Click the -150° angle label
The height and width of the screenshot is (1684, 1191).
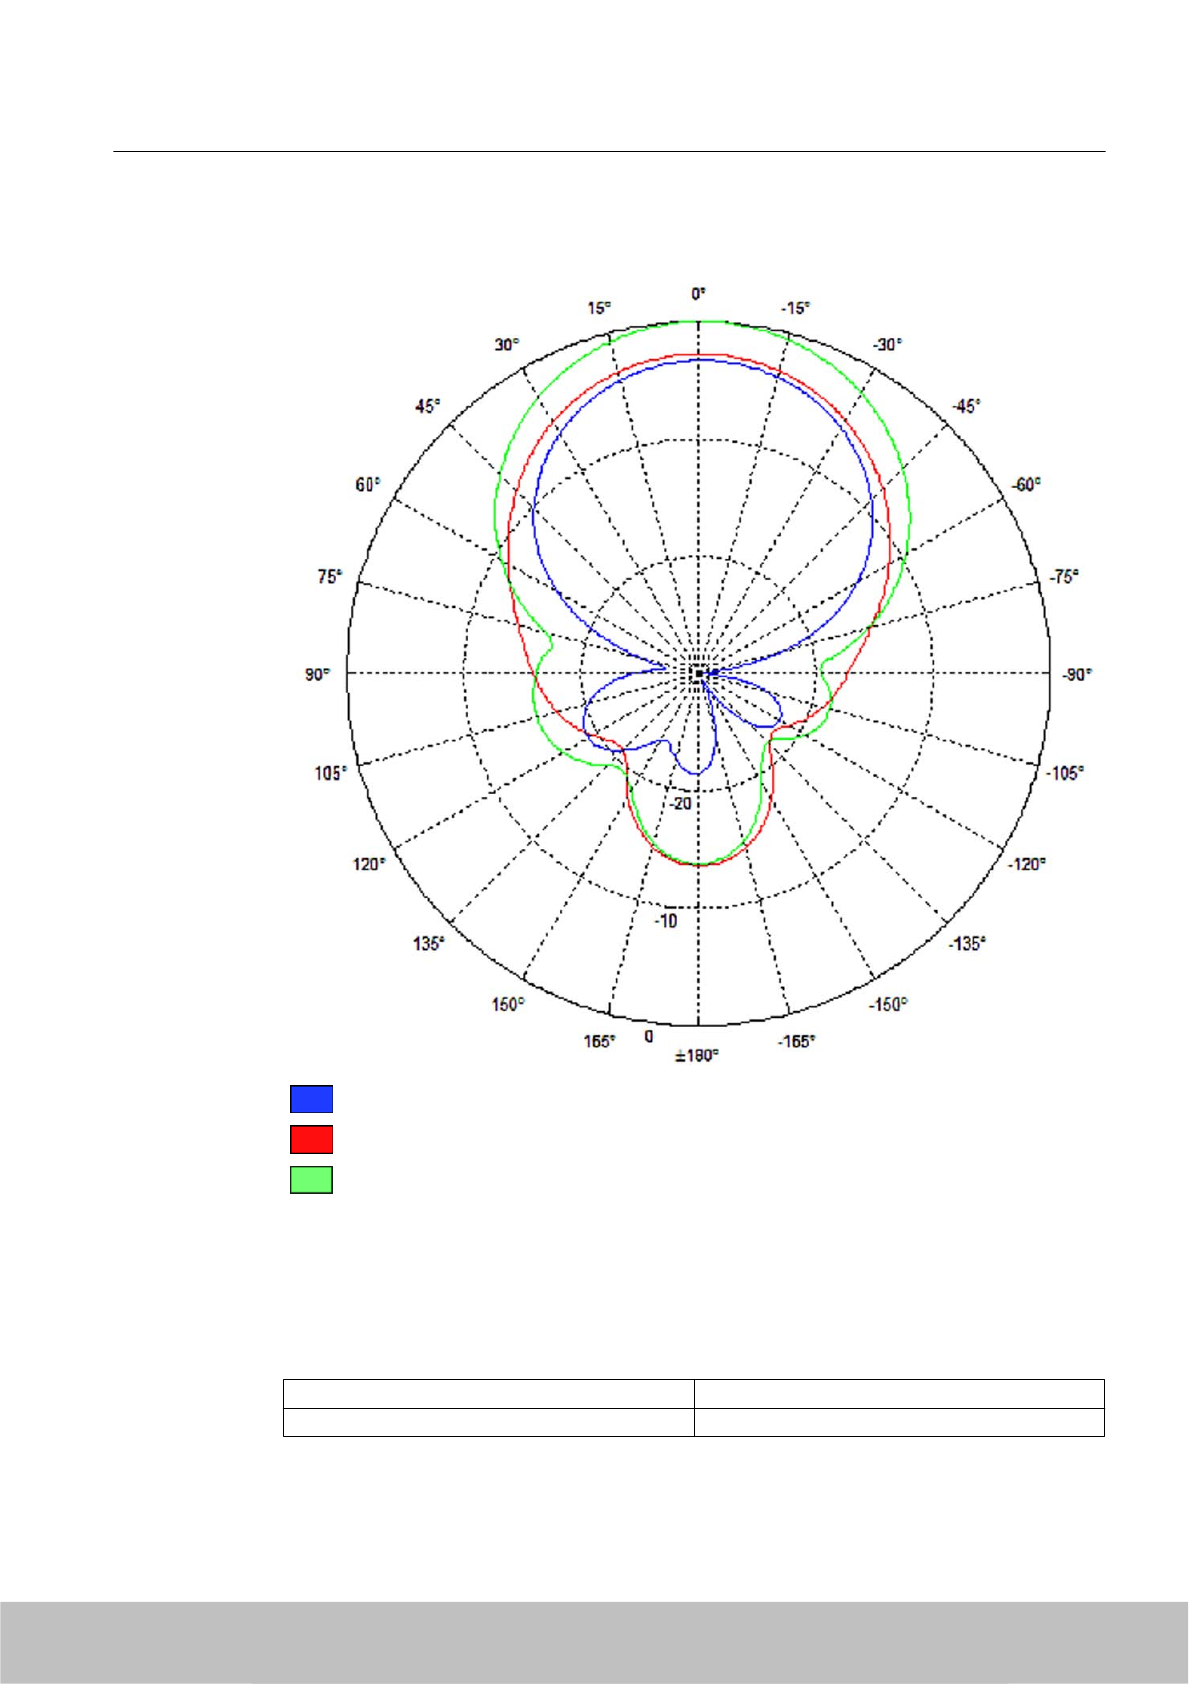[888, 1004]
